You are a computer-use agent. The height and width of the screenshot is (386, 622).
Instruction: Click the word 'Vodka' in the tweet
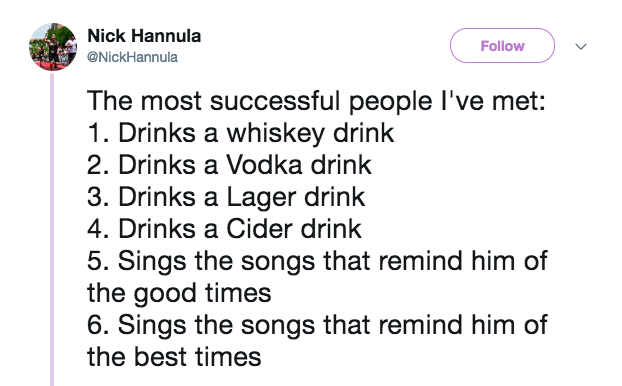point(264,165)
